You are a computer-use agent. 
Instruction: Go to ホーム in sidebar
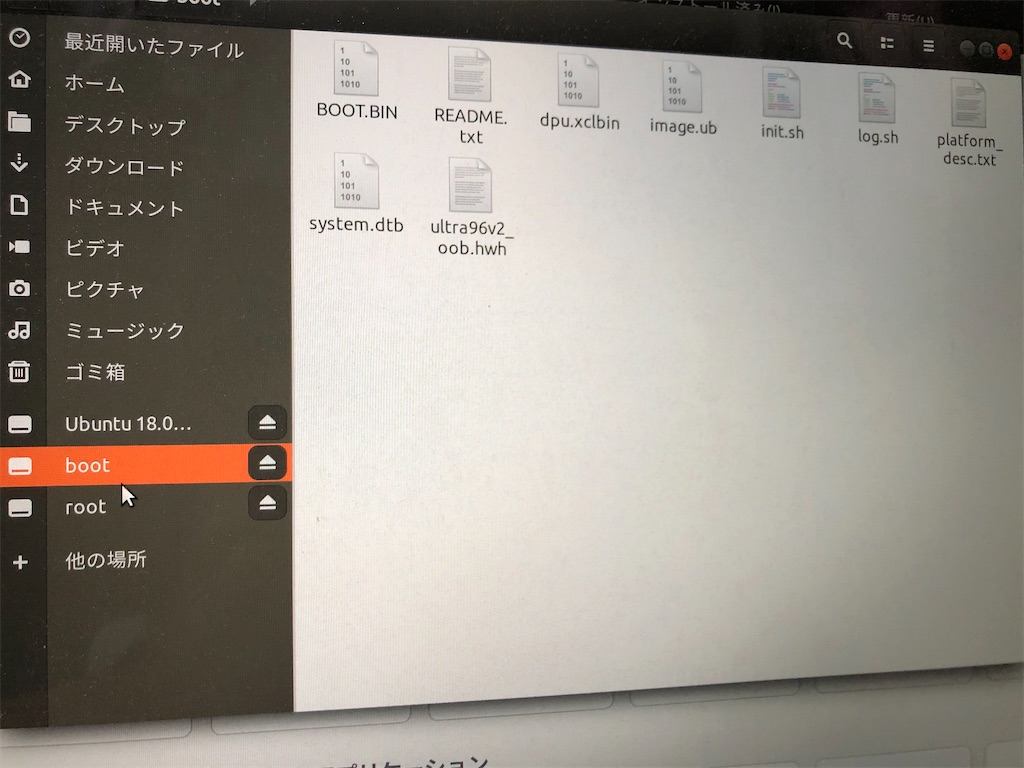pos(94,84)
